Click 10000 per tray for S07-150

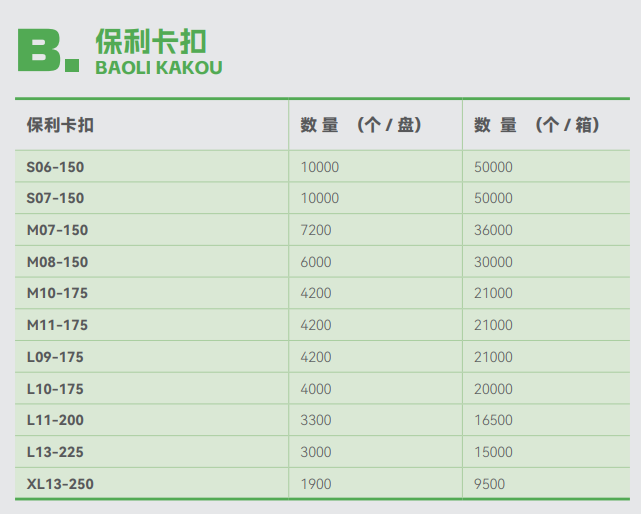point(320,198)
